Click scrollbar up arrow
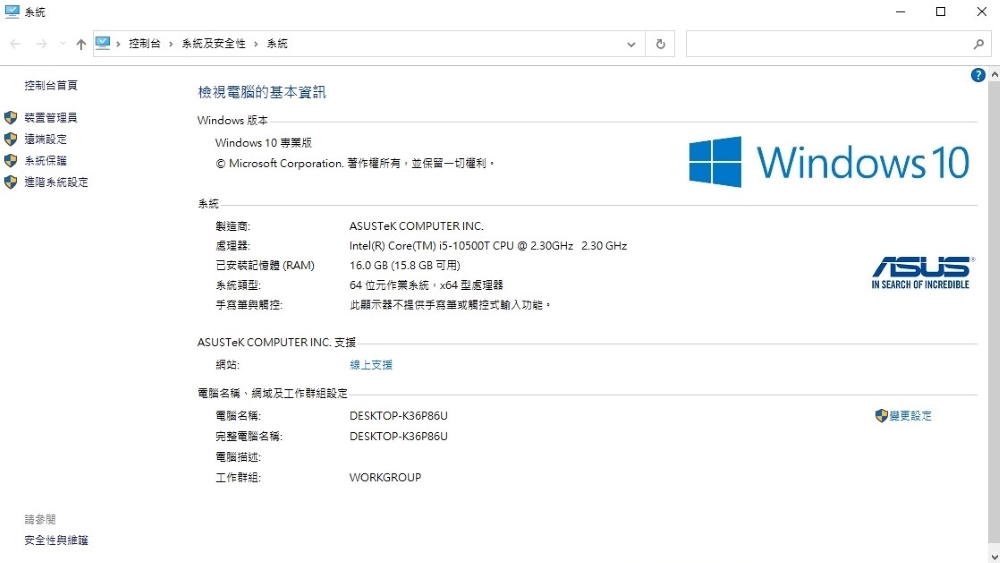1000x563 pixels. [x=994, y=75]
